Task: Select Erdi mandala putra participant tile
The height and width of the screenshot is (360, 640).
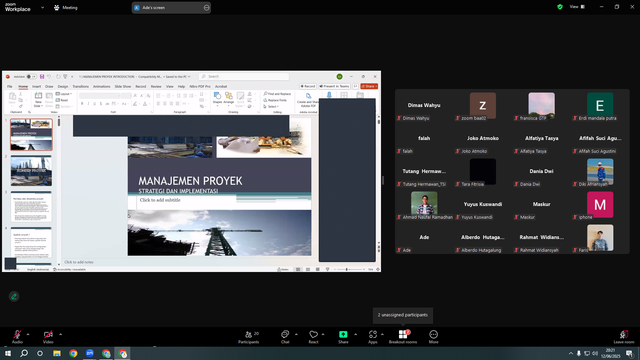Action: tap(600, 107)
